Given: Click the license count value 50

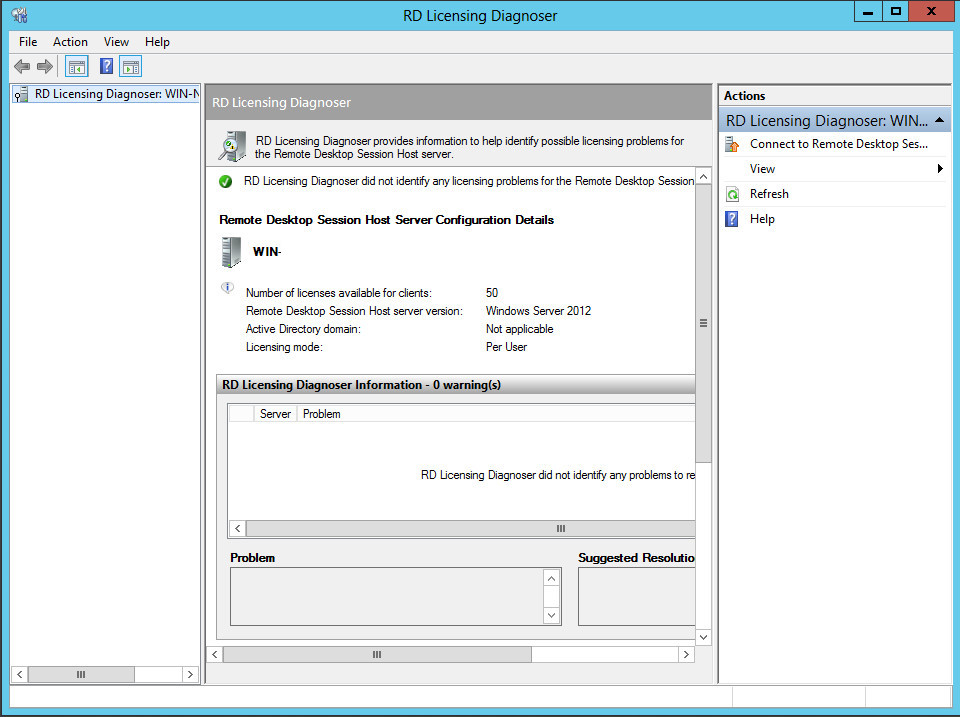Looking at the screenshot, I should [492, 293].
